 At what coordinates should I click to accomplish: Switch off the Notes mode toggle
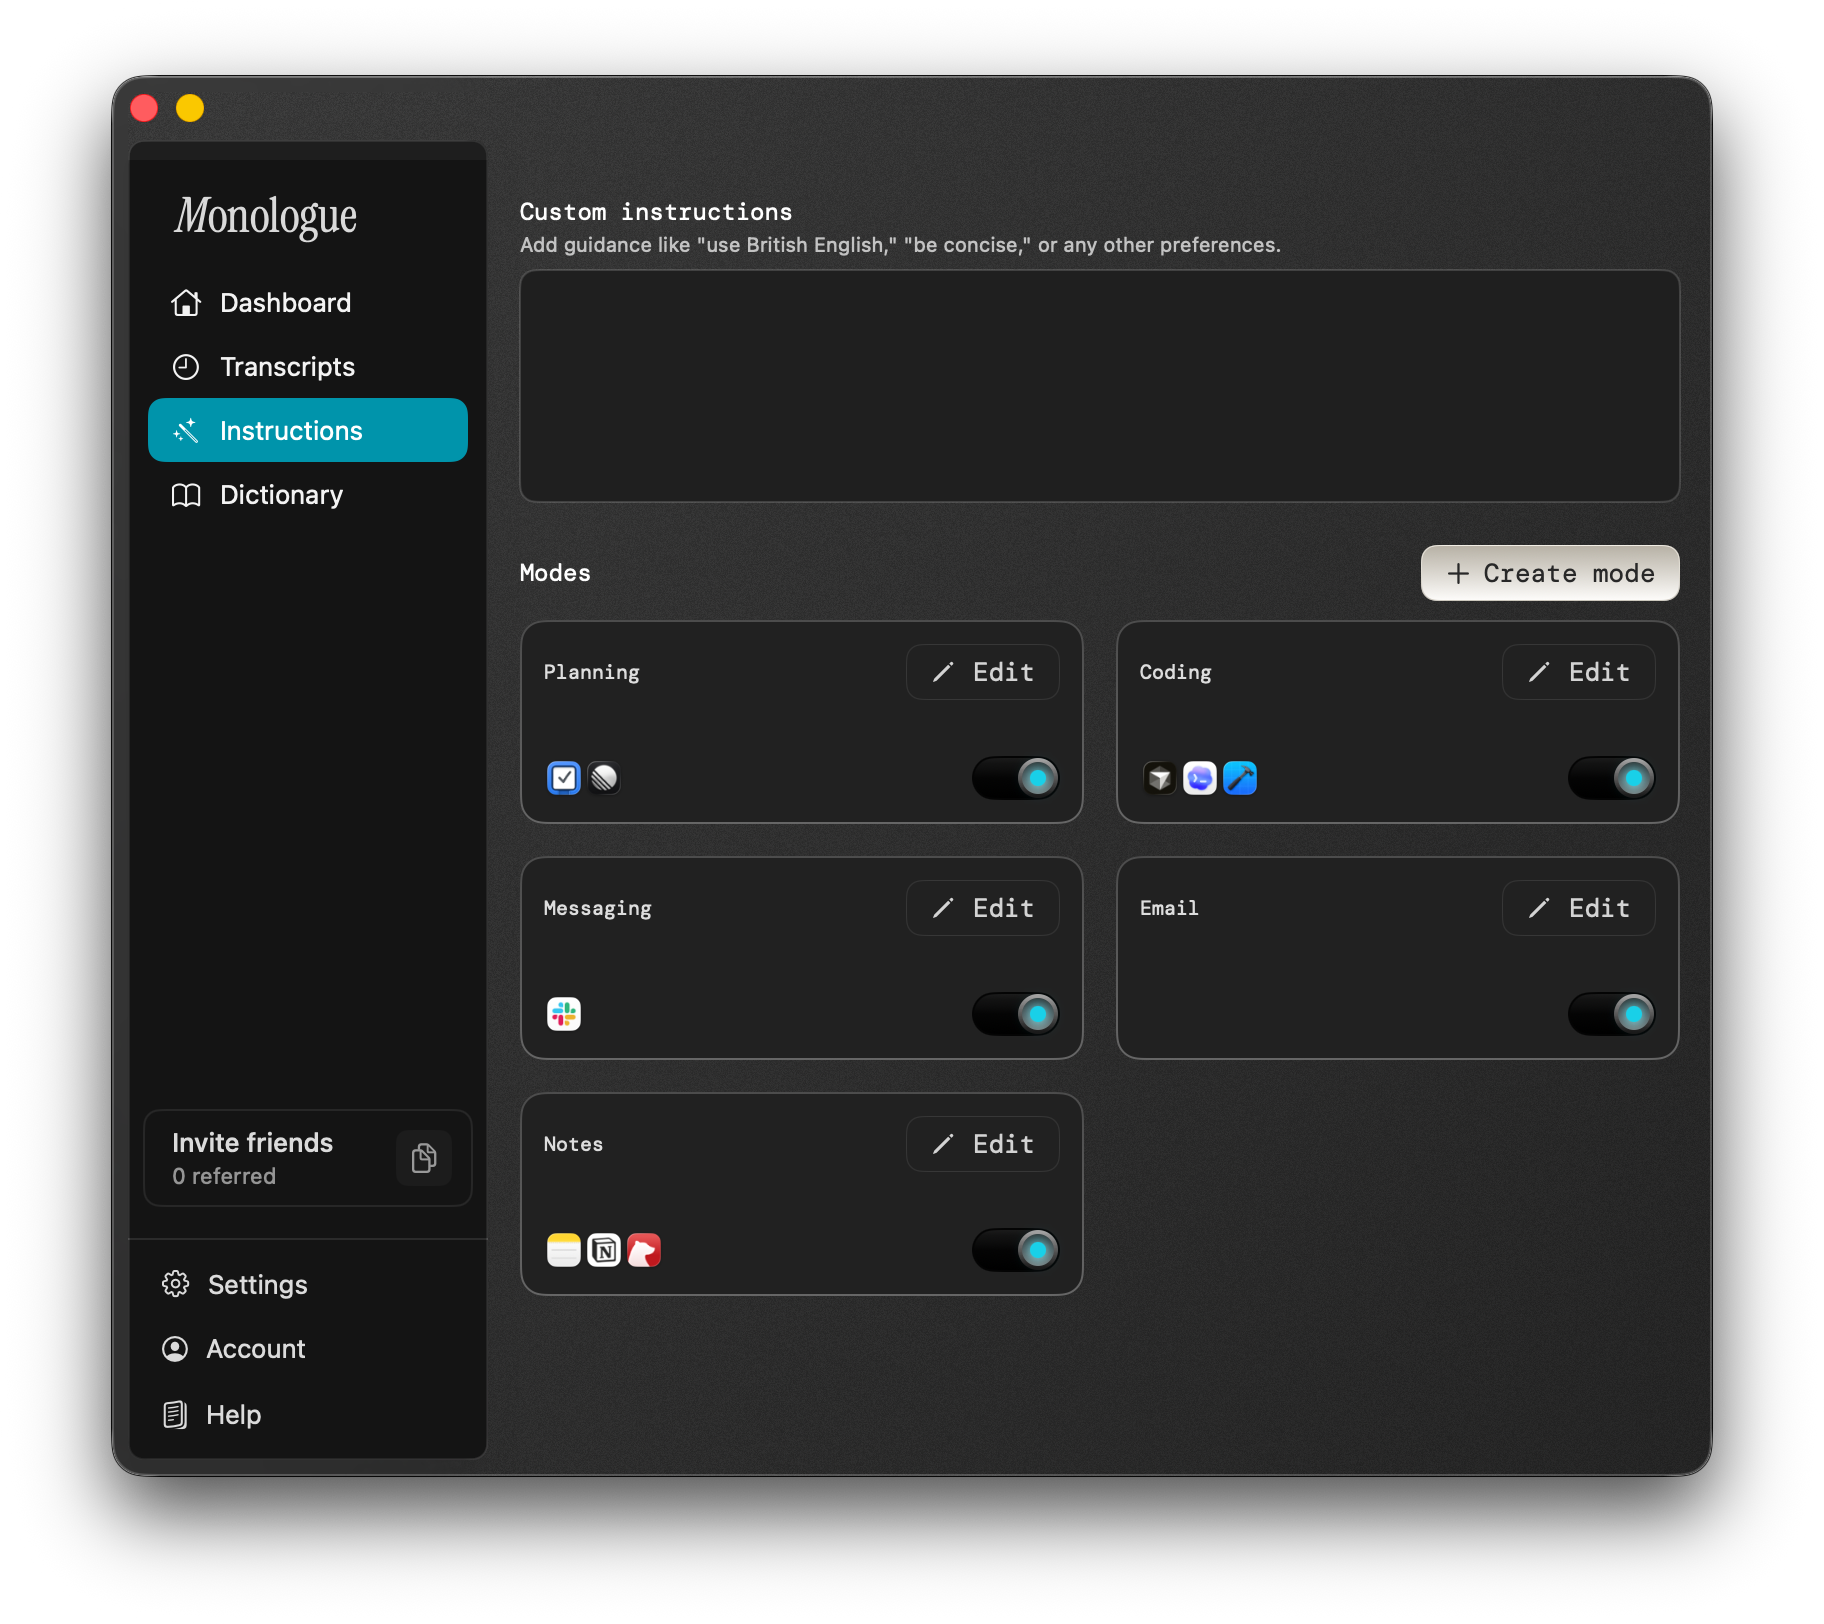1016,1250
